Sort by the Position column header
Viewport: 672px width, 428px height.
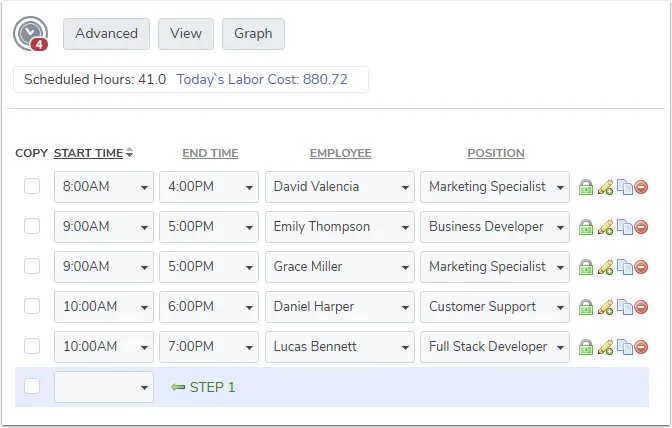click(496, 153)
